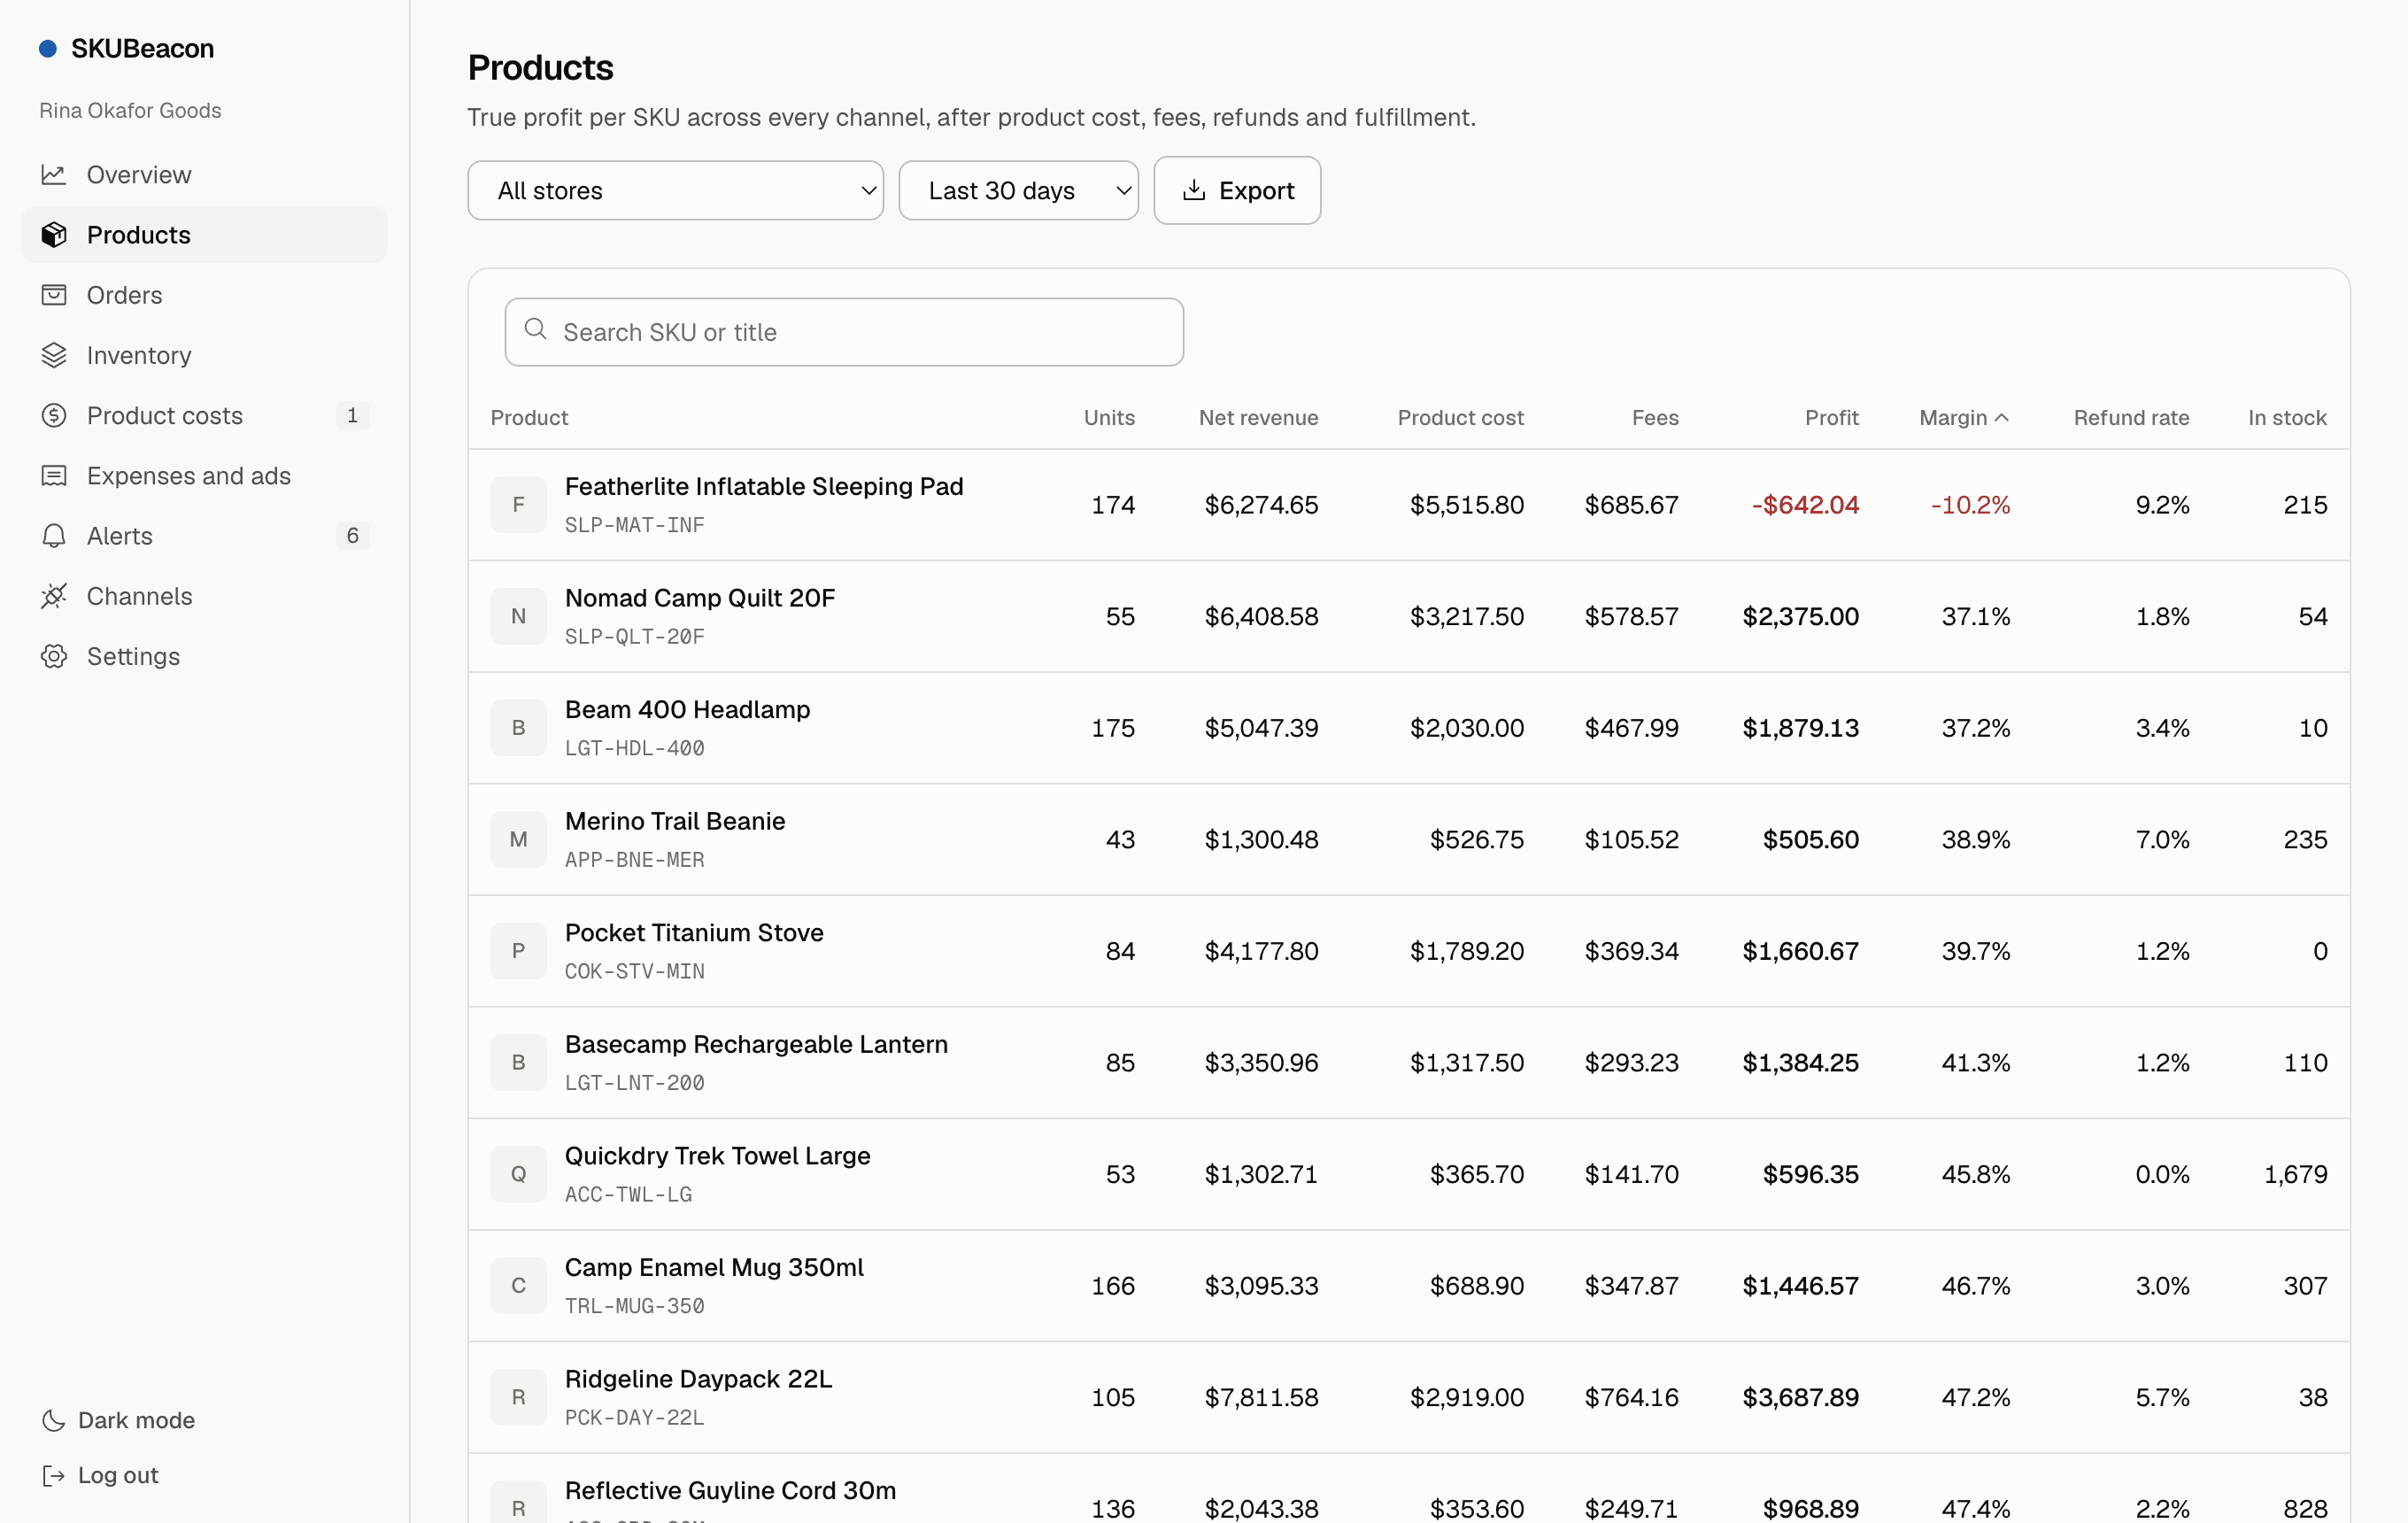
Task: Sort by the Refund rate column header
Action: (x=2131, y=418)
